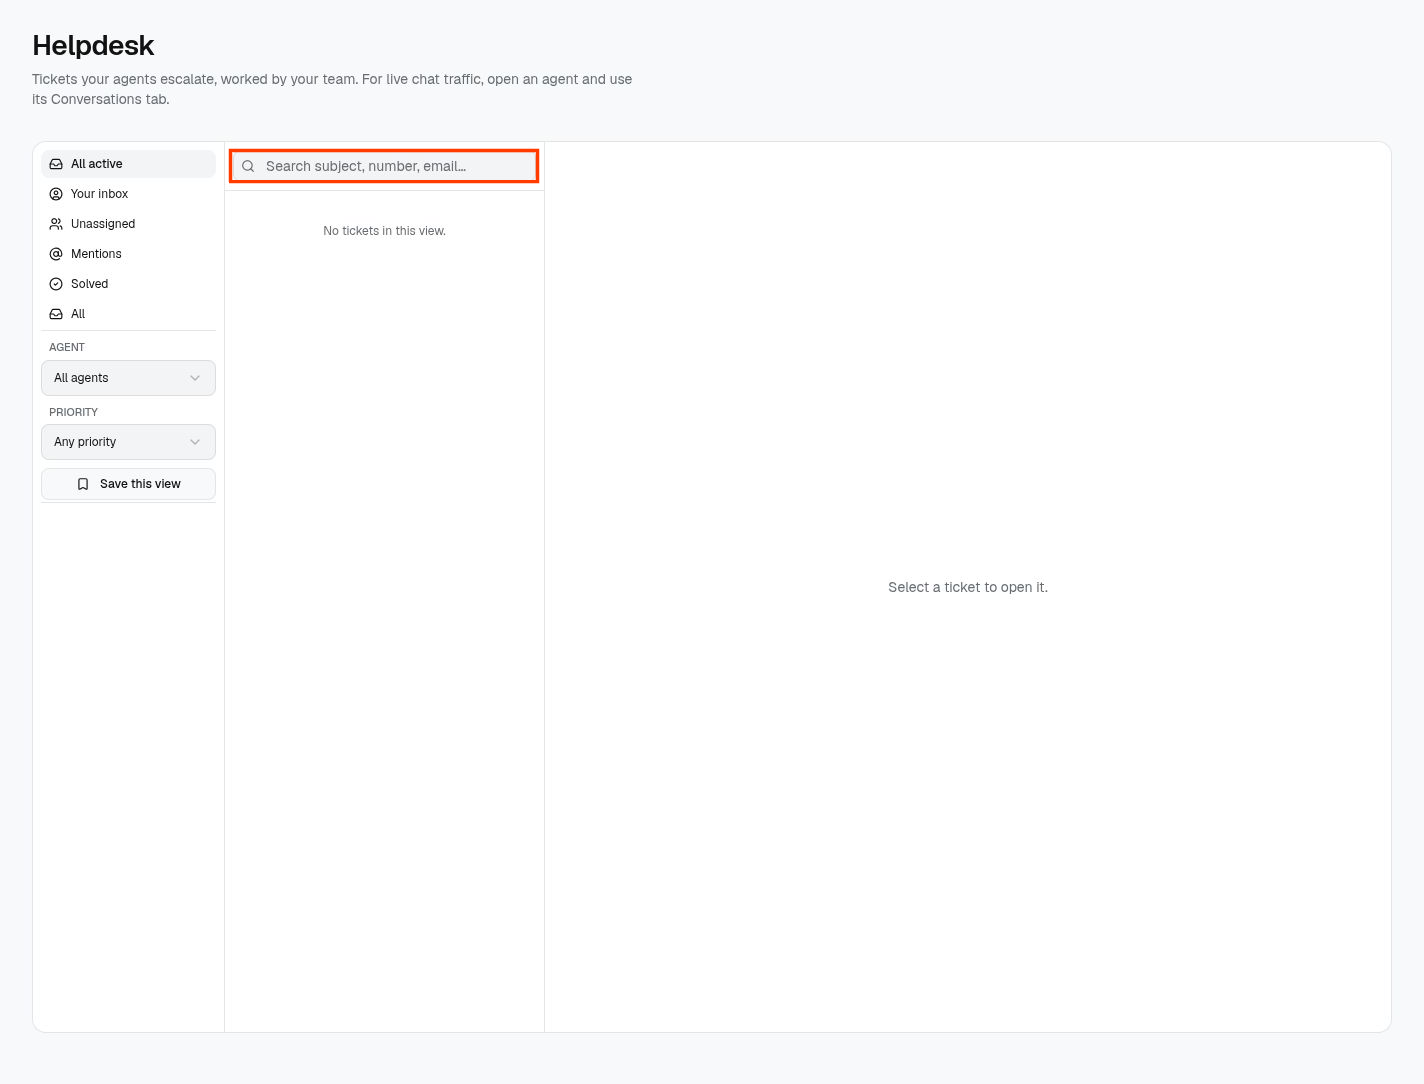Show Unassigned tickets
The height and width of the screenshot is (1084, 1424).
[x=128, y=224]
